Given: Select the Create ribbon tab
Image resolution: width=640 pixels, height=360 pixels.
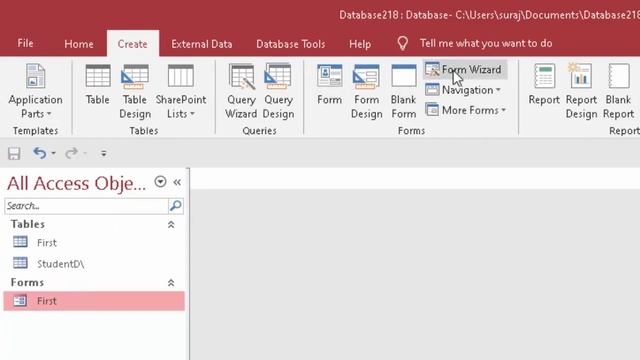Looking at the screenshot, I should point(133,44).
